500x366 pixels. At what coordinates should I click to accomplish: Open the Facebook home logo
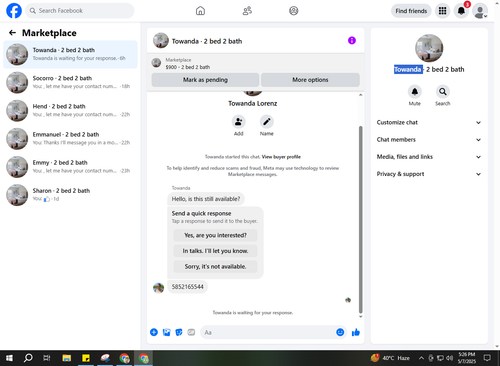point(14,11)
